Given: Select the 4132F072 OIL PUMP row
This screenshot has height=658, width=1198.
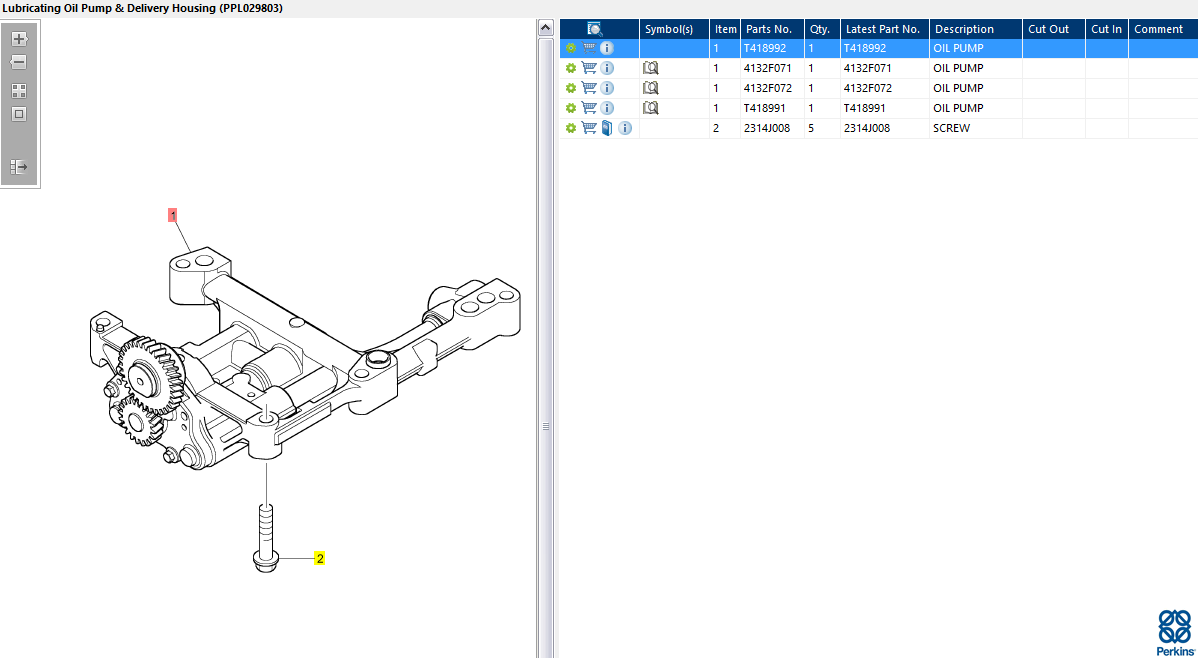Looking at the screenshot, I should coord(958,88).
